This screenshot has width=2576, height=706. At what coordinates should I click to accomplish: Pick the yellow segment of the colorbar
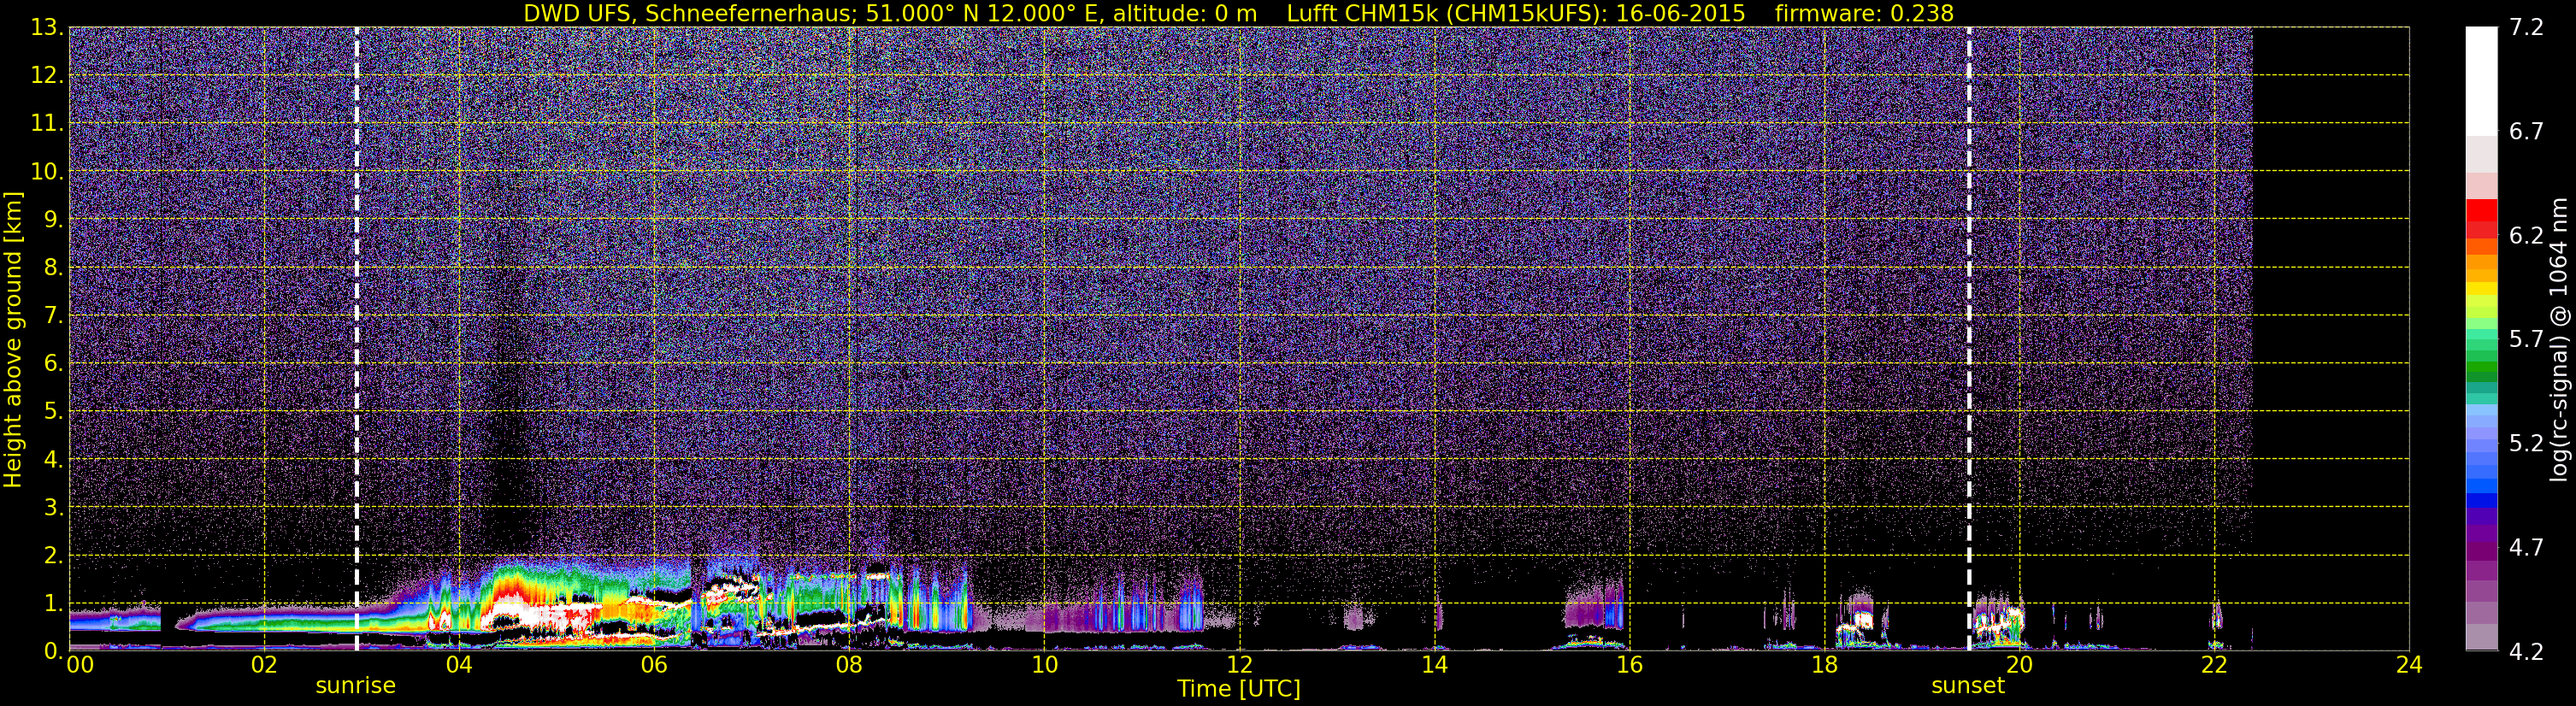pos(2481,288)
